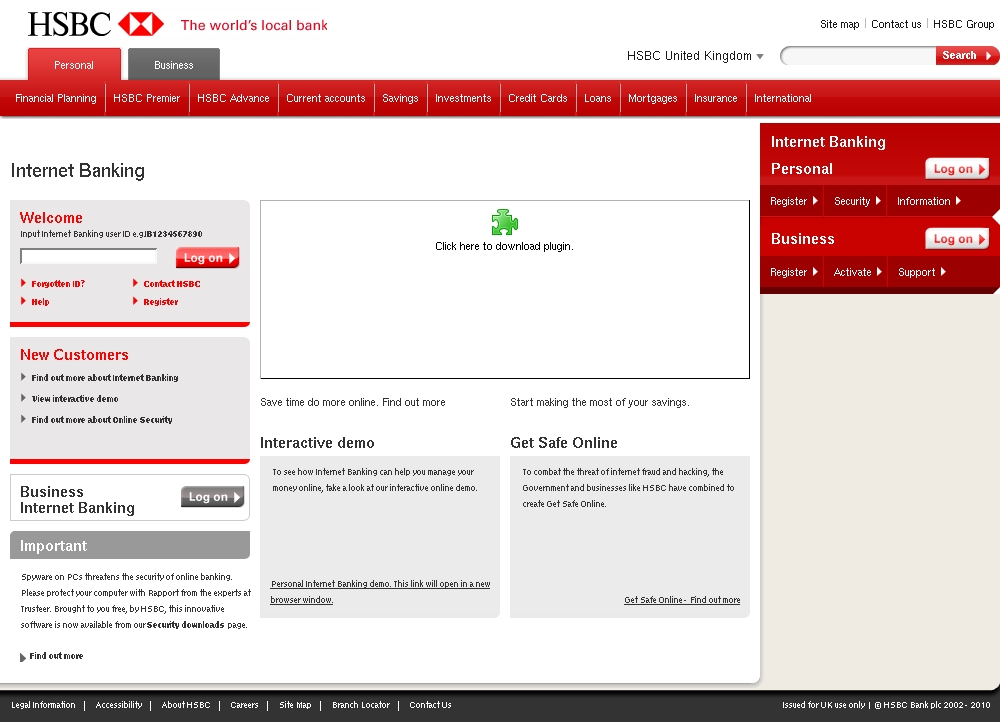Open the View interactive demo link
Viewport: 1000px width, 722px height.
click(x=75, y=399)
